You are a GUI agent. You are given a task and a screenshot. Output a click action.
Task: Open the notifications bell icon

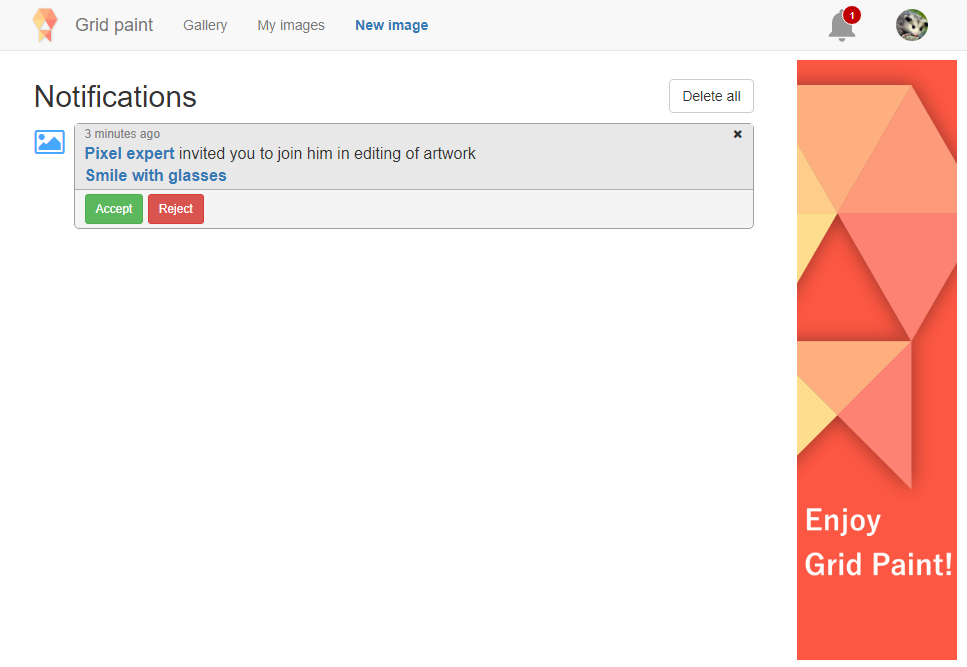point(841,27)
